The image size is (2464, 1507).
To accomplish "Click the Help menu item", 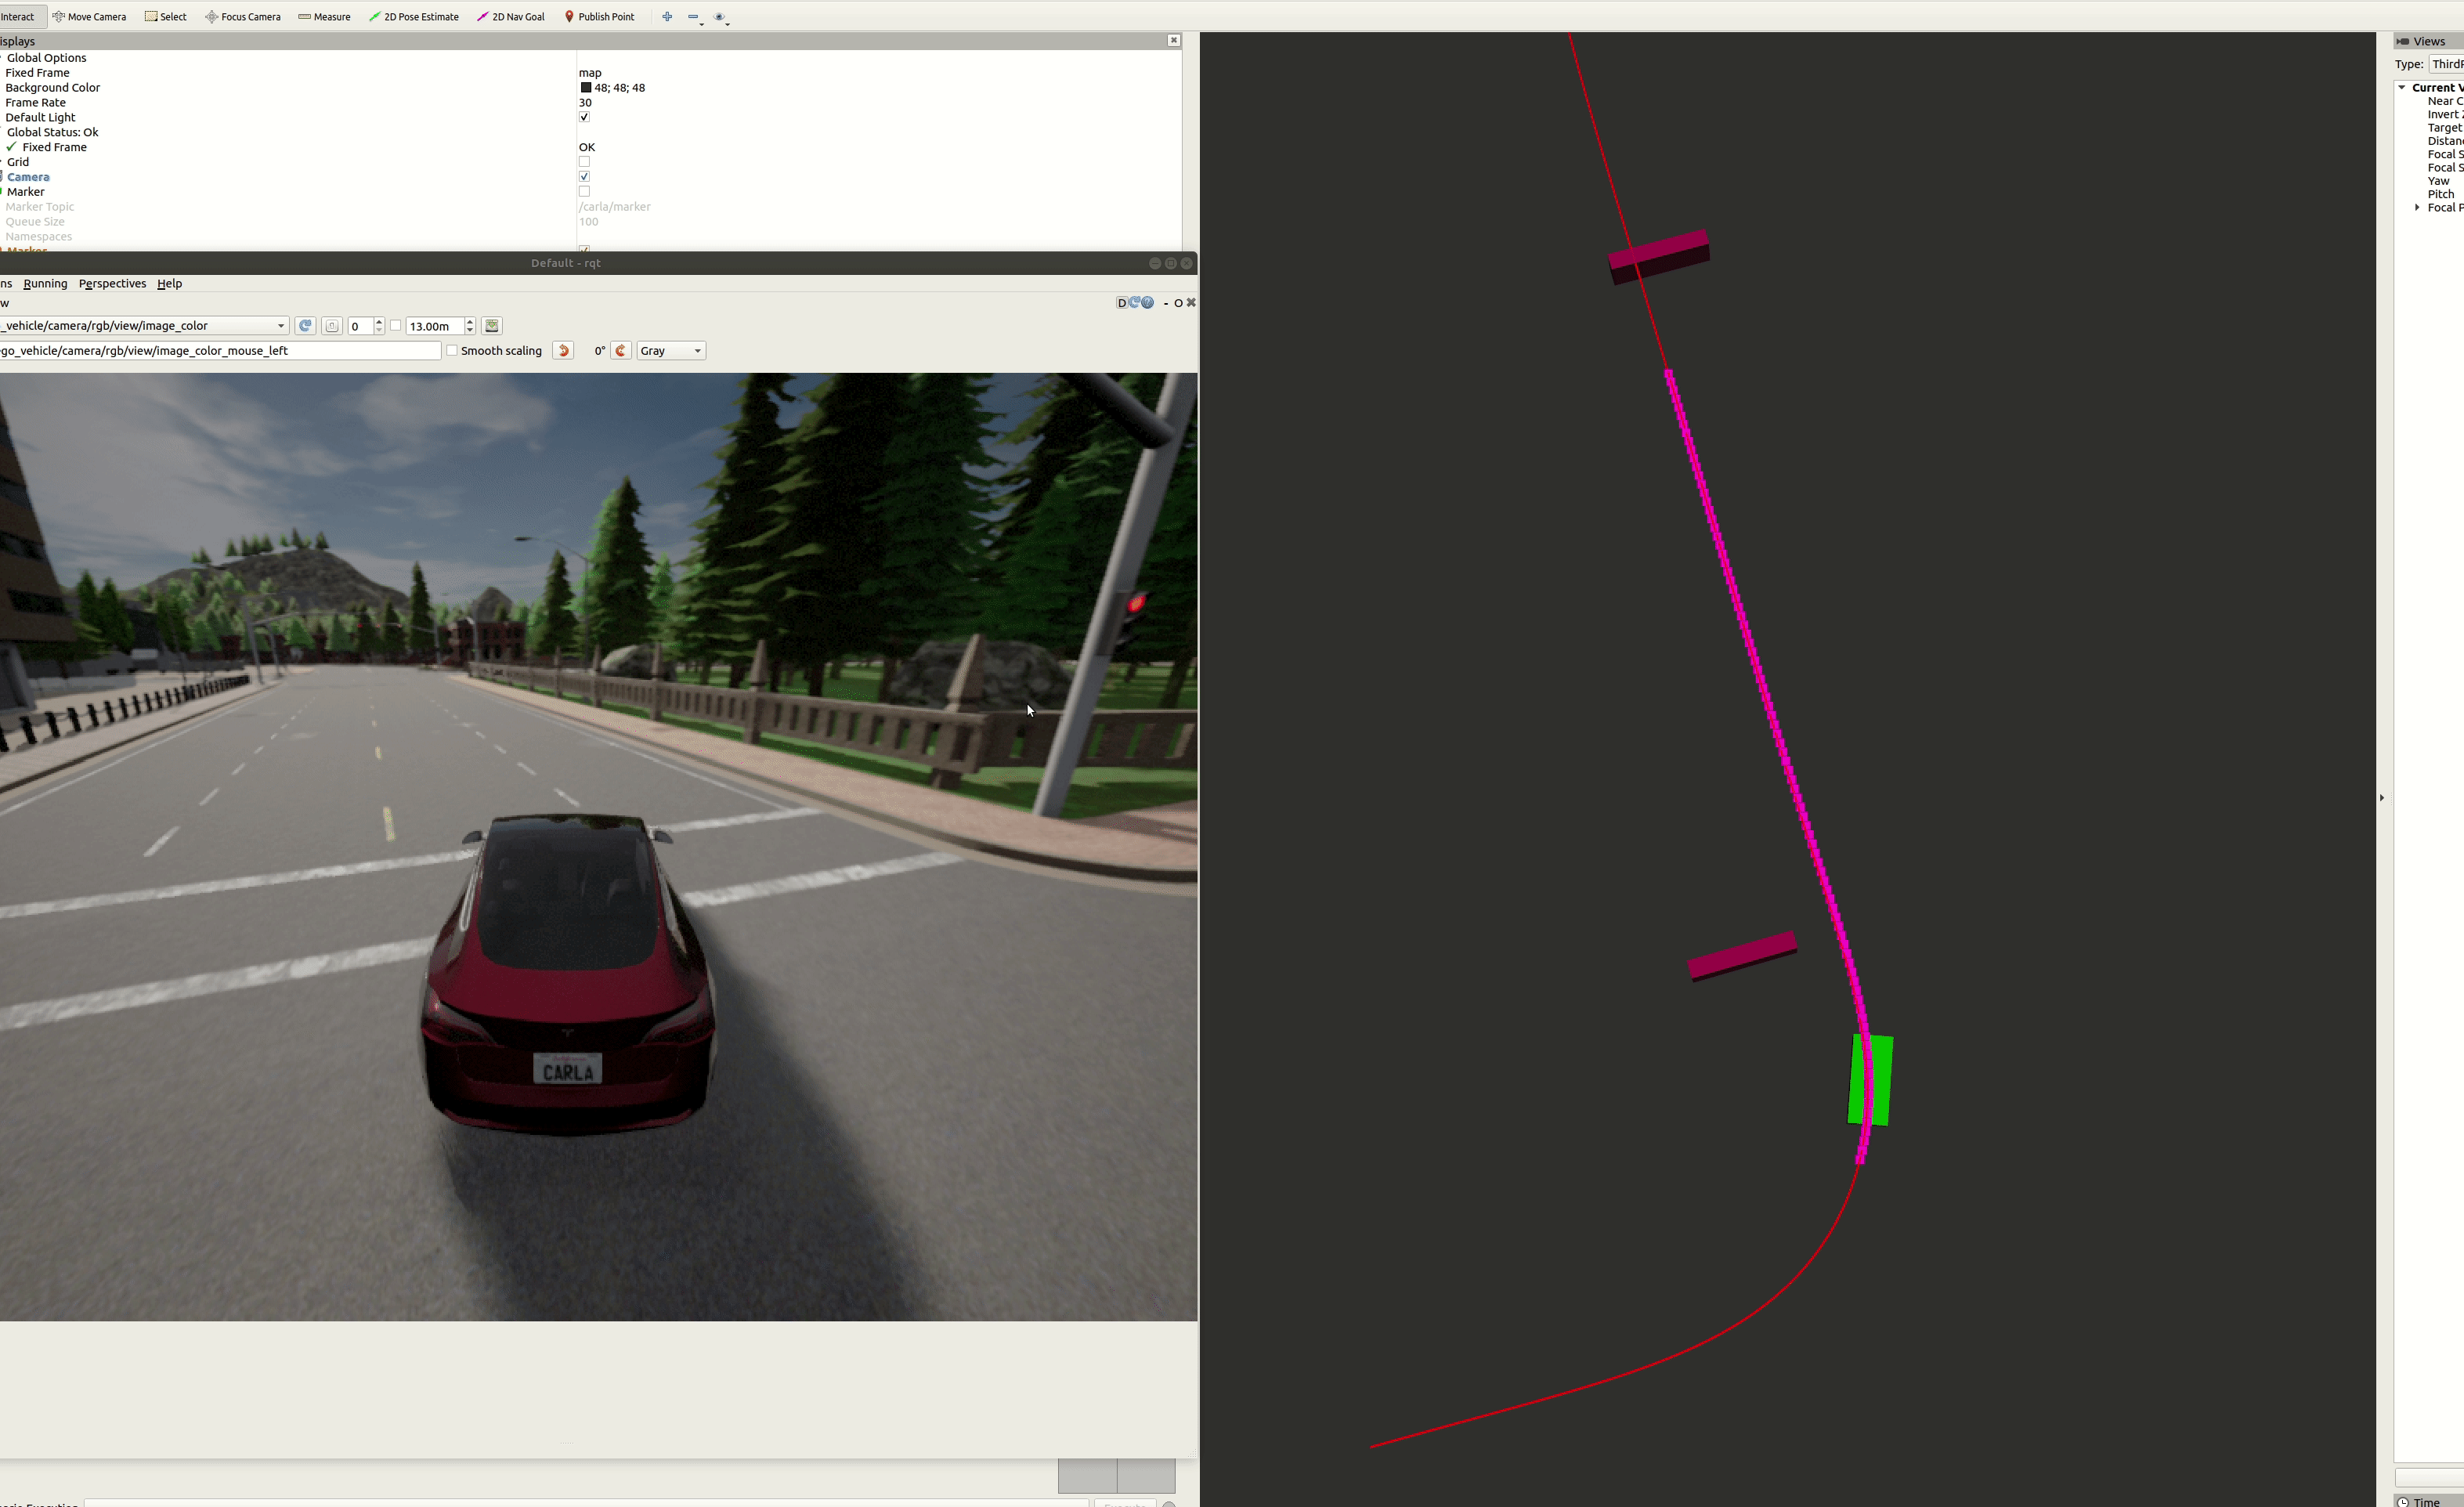I will click(x=169, y=284).
